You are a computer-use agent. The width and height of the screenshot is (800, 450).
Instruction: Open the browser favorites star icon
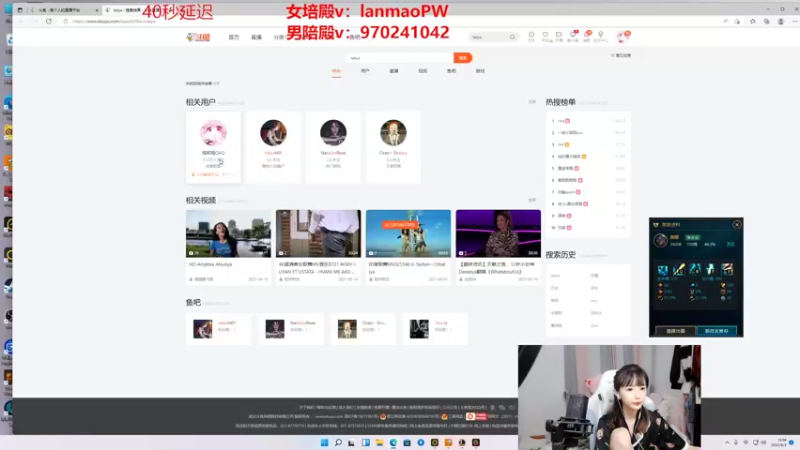pos(753,21)
